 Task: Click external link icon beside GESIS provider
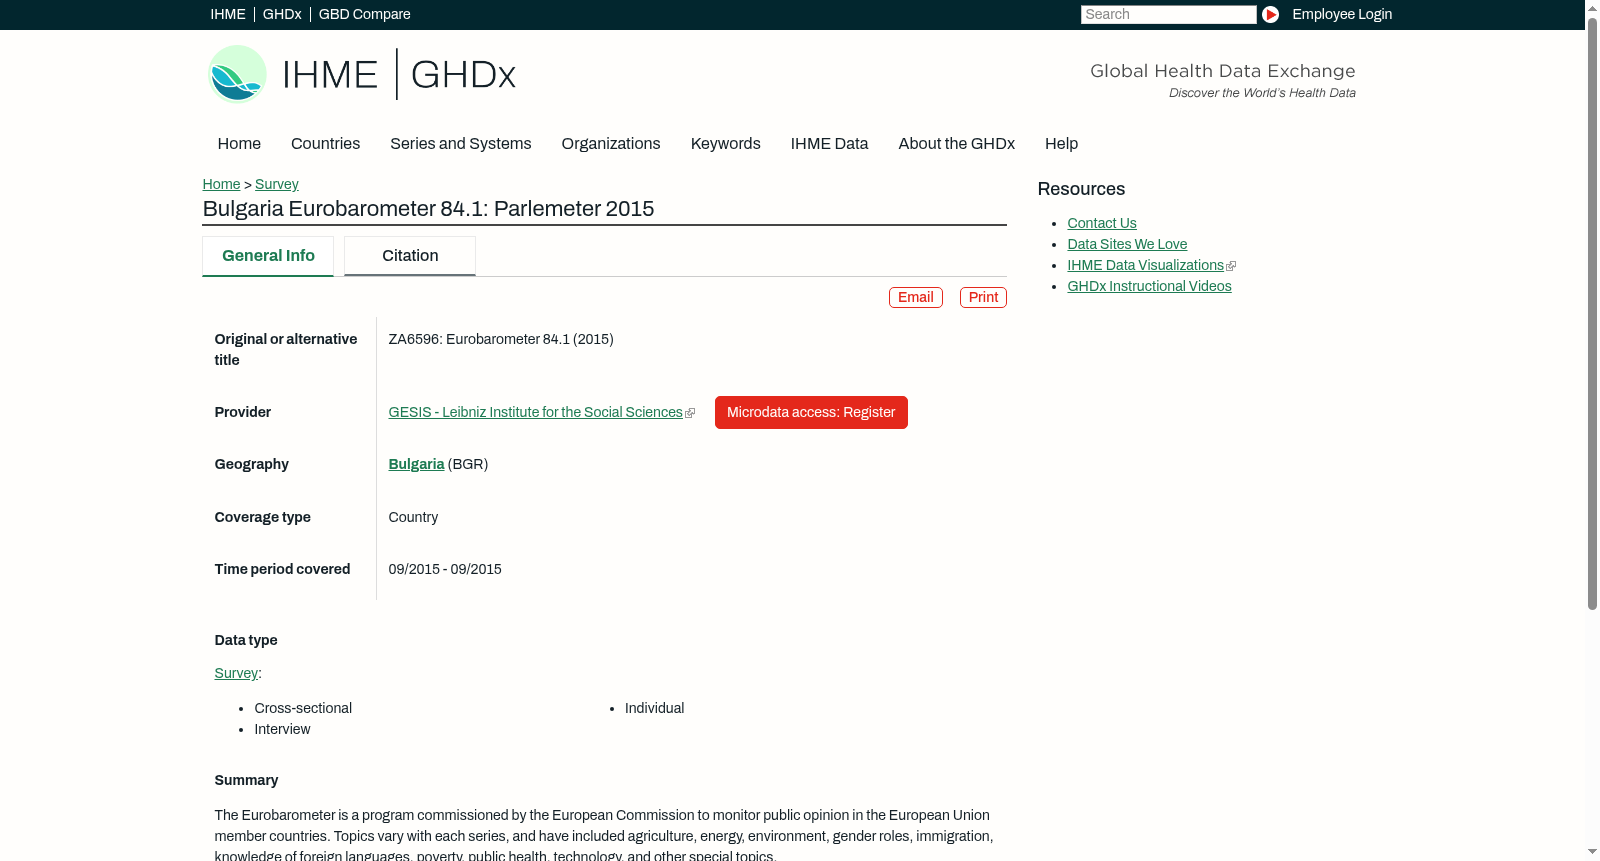[x=690, y=413]
